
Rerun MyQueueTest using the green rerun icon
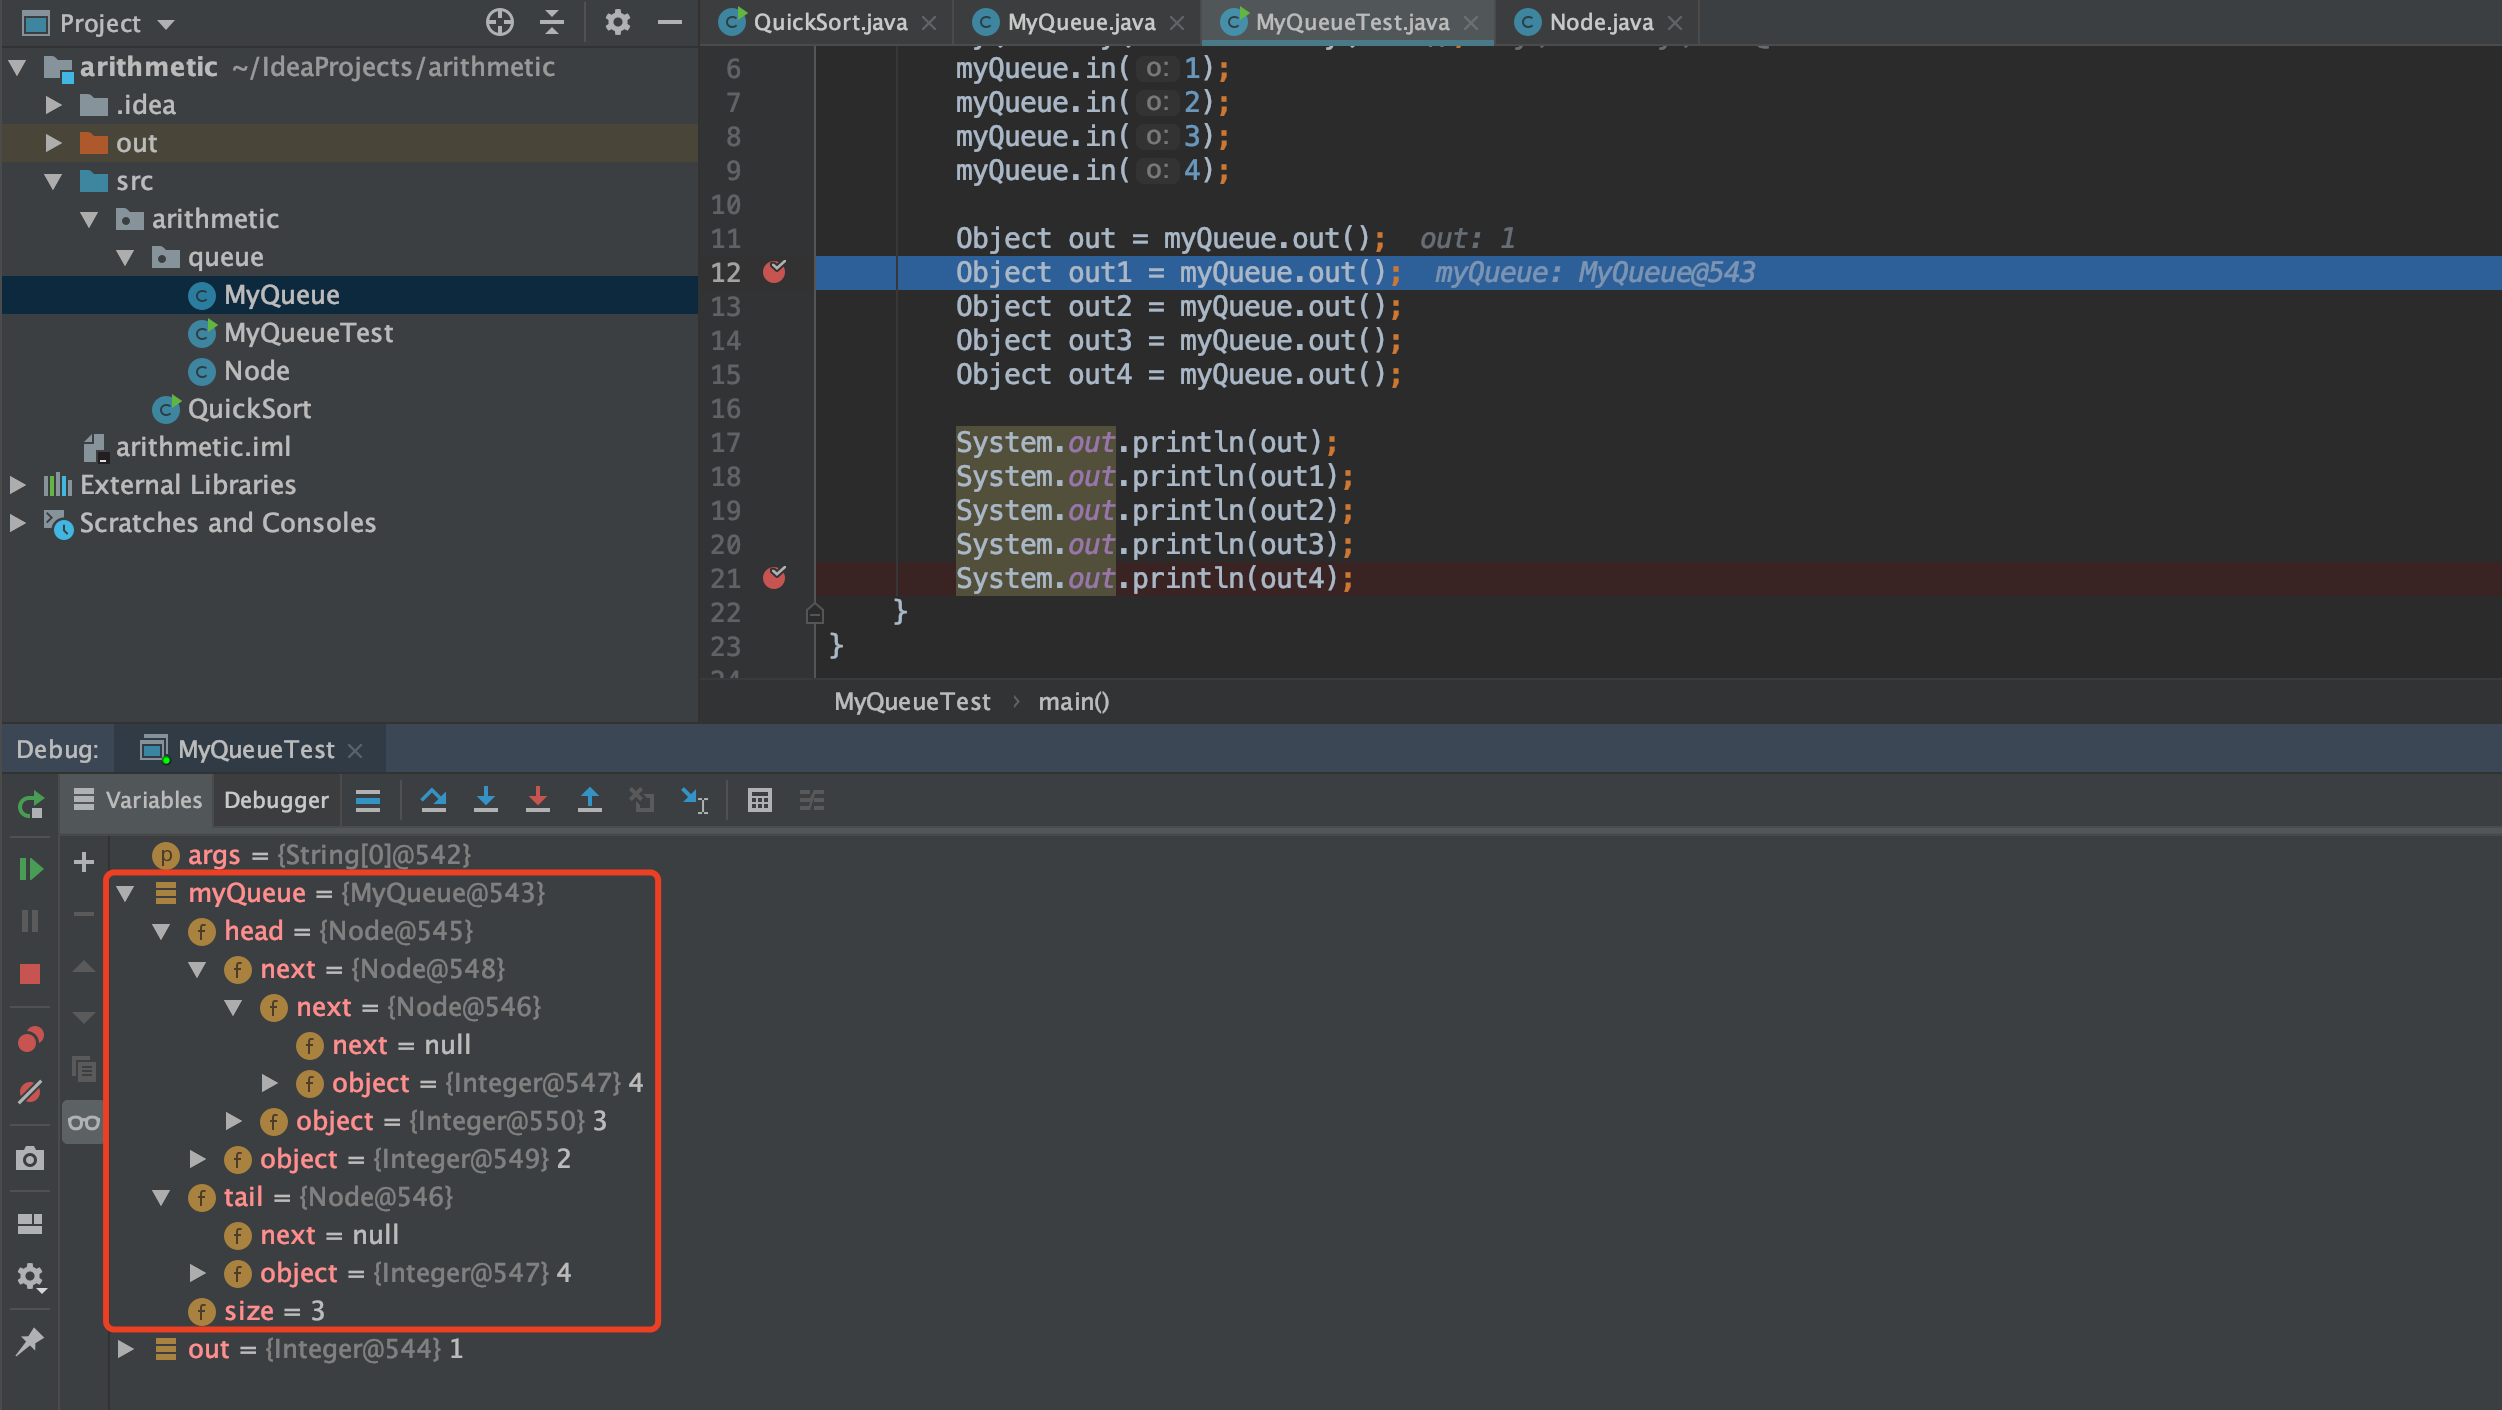point(30,805)
